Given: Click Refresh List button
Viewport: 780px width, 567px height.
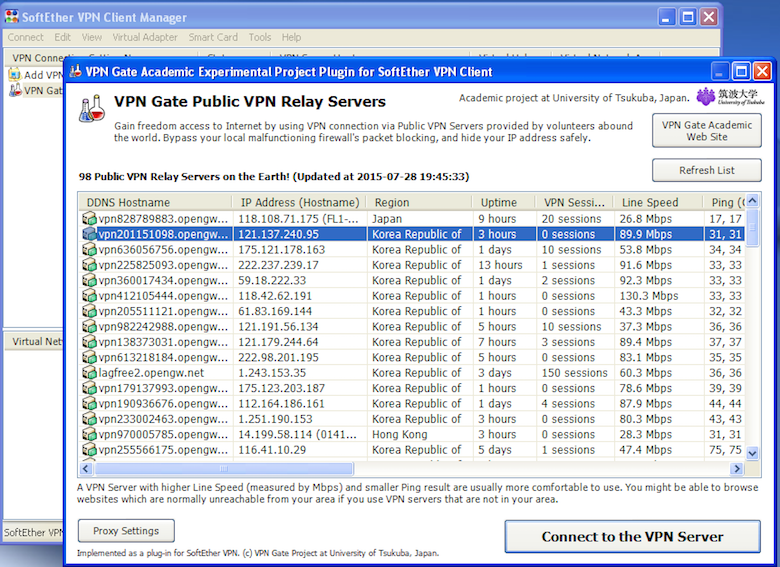Looking at the screenshot, I should (x=706, y=170).
